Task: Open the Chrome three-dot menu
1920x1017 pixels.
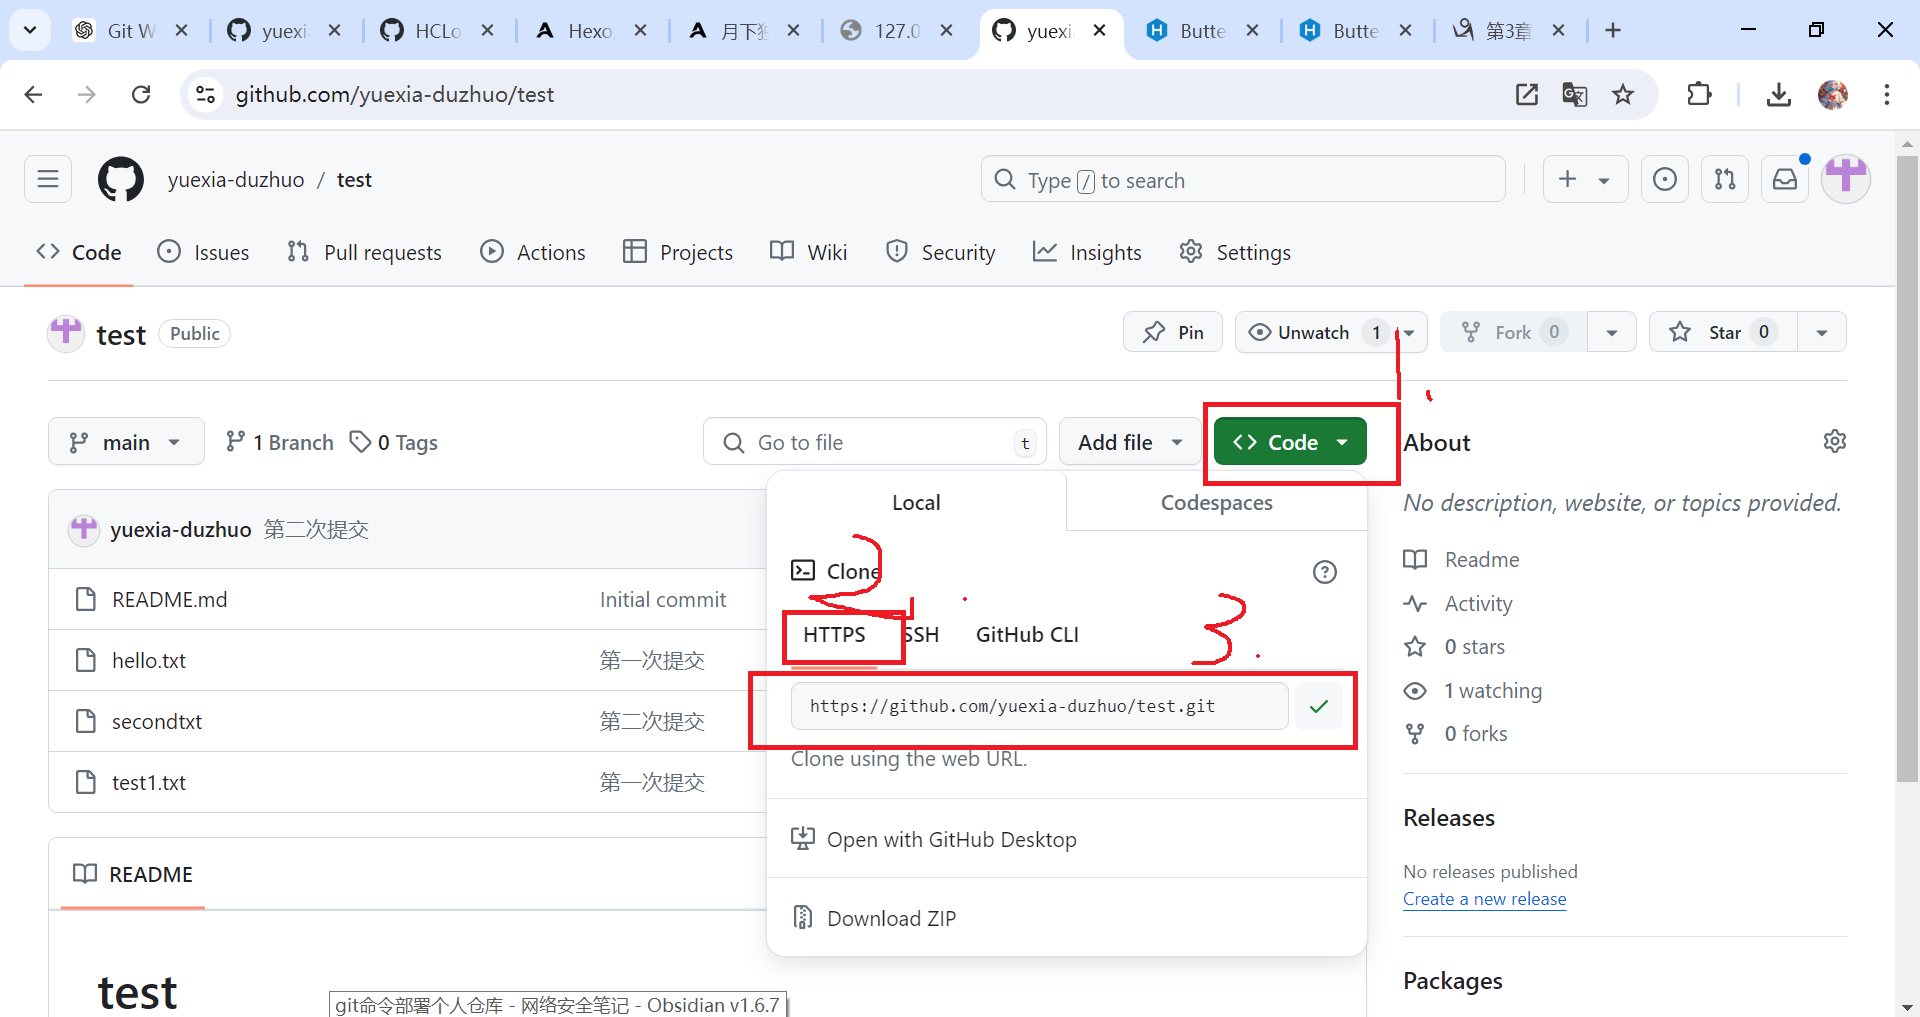Action: click(x=1887, y=94)
